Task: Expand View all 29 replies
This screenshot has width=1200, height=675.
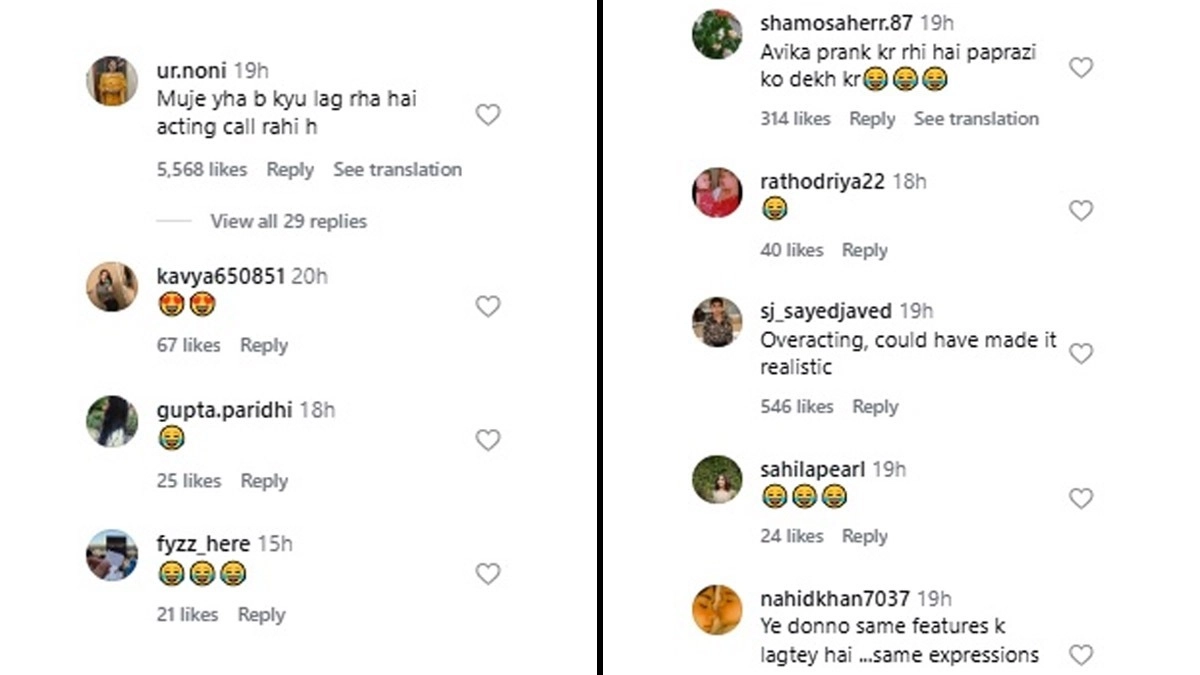Action: click(x=288, y=222)
